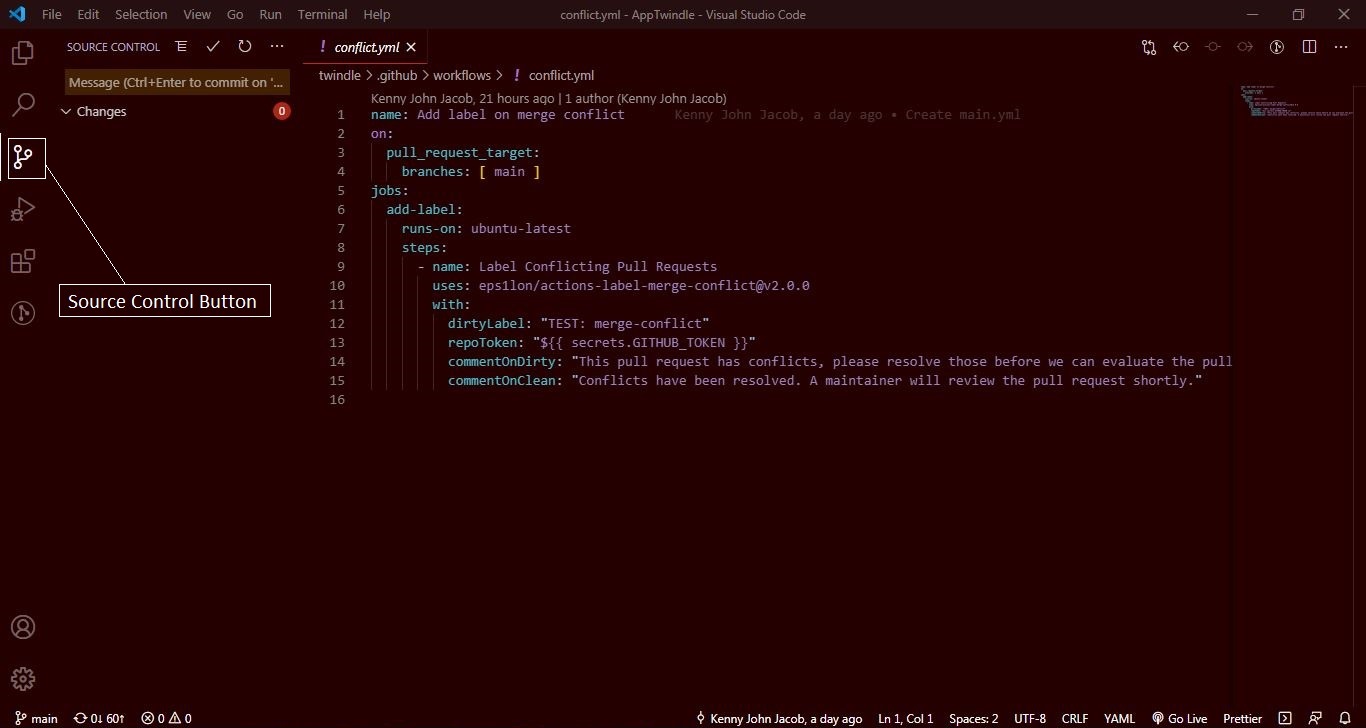The image size is (1366, 728).
Task: Split the editor to the right
Action: coord(1309,47)
